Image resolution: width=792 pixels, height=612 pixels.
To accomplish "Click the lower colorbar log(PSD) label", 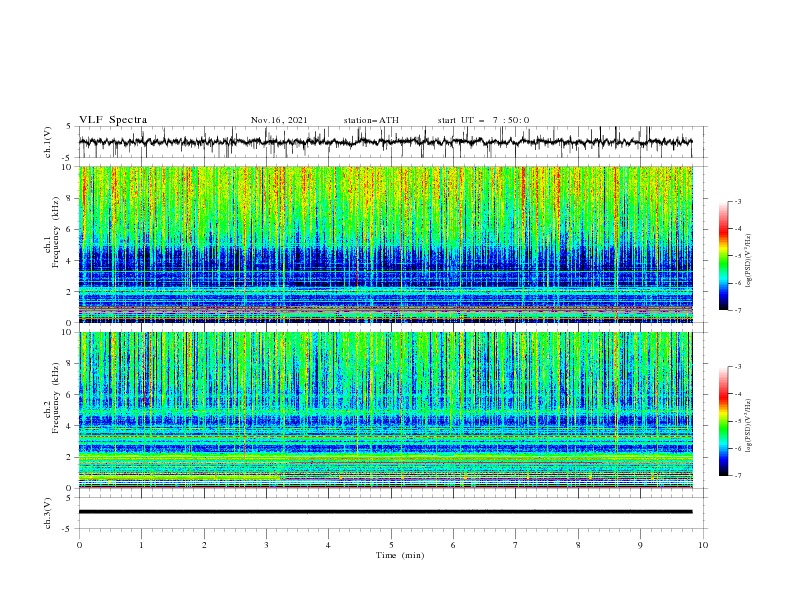I will point(749,426).
